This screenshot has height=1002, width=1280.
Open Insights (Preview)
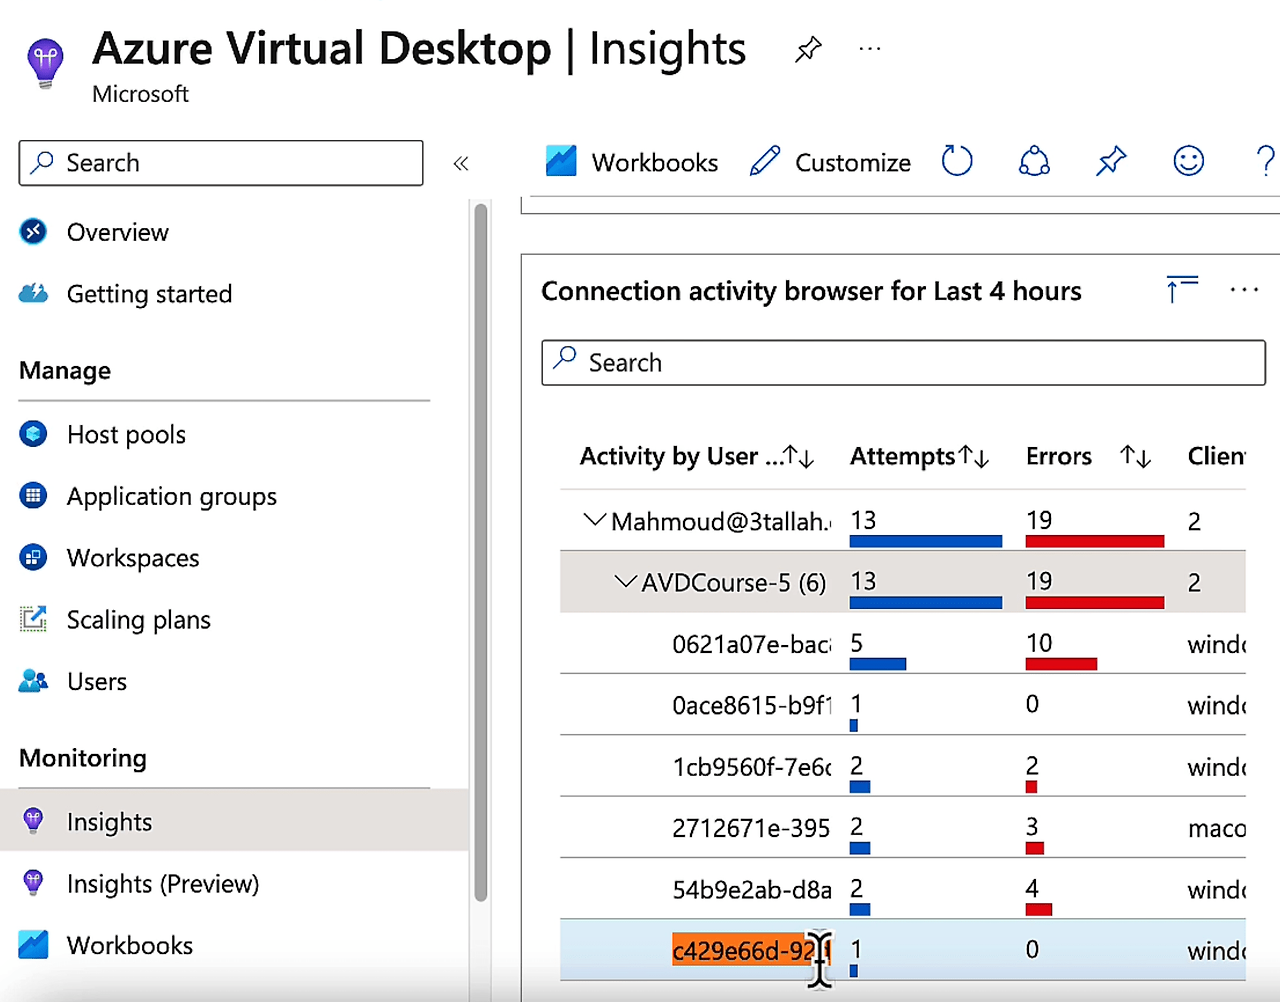(163, 884)
